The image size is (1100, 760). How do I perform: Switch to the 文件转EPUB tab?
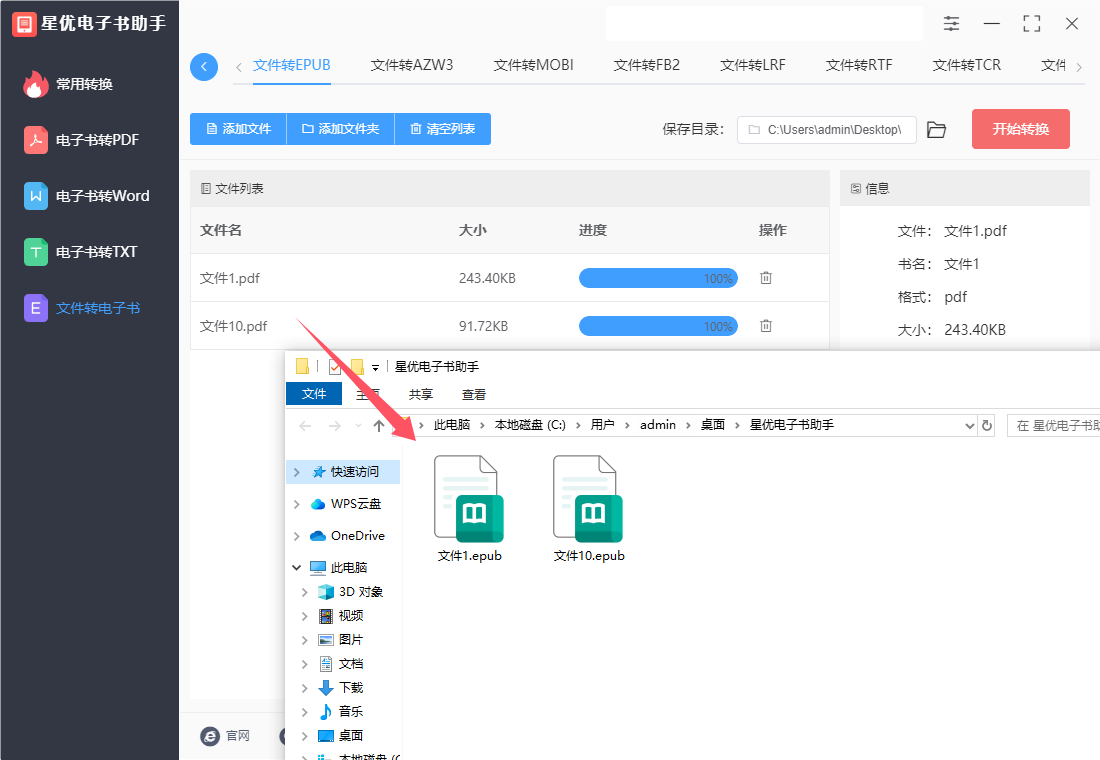click(x=292, y=65)
